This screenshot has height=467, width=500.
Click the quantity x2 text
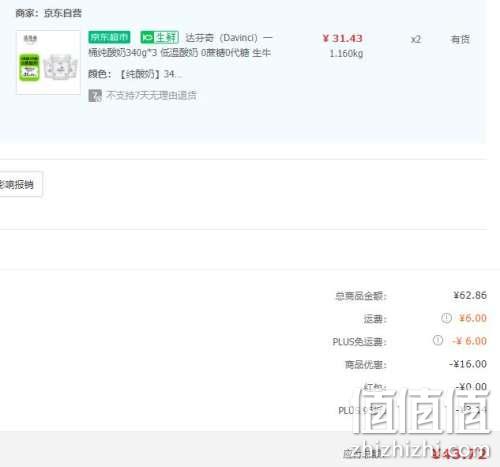coord(415,40)
